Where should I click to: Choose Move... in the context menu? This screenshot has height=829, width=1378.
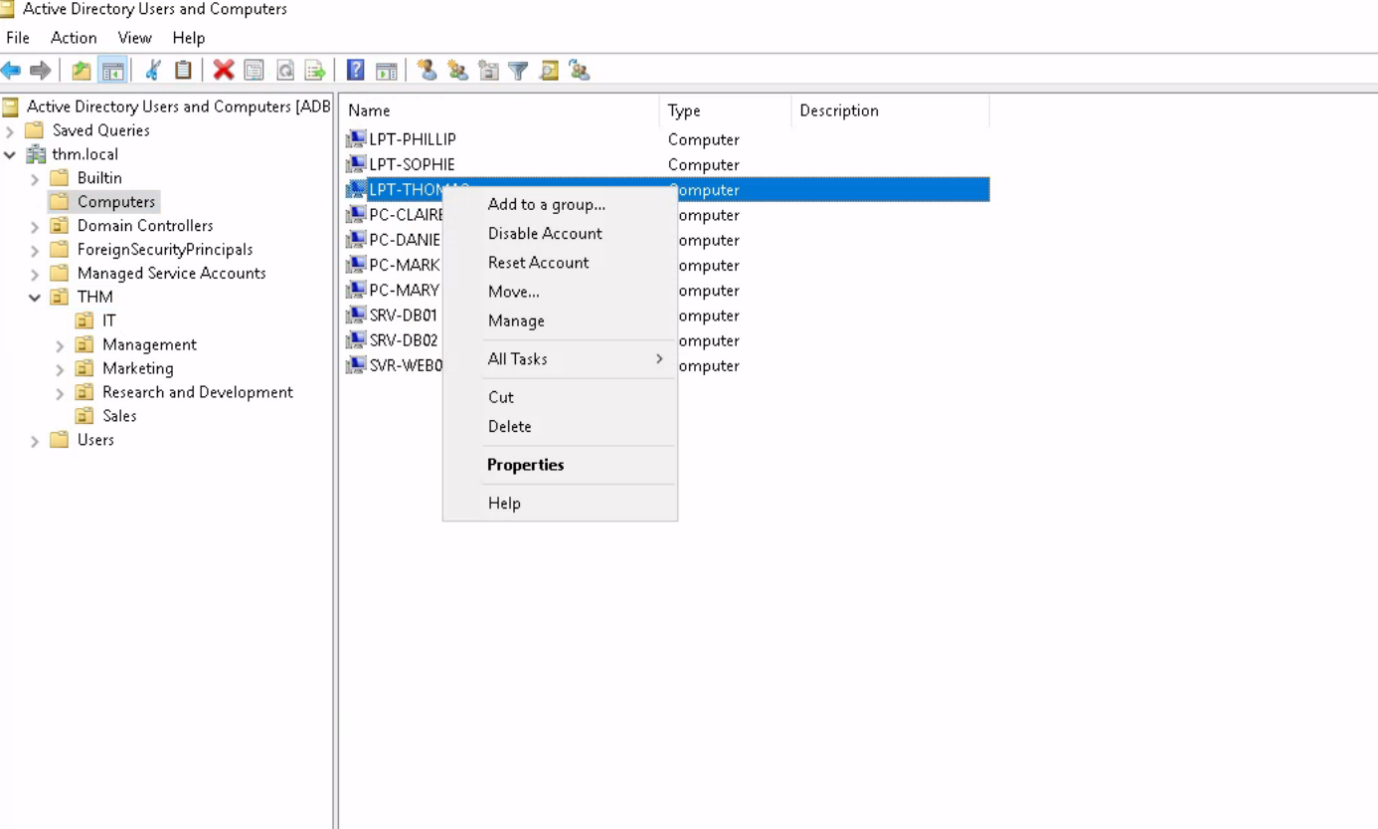coord(560,291)
